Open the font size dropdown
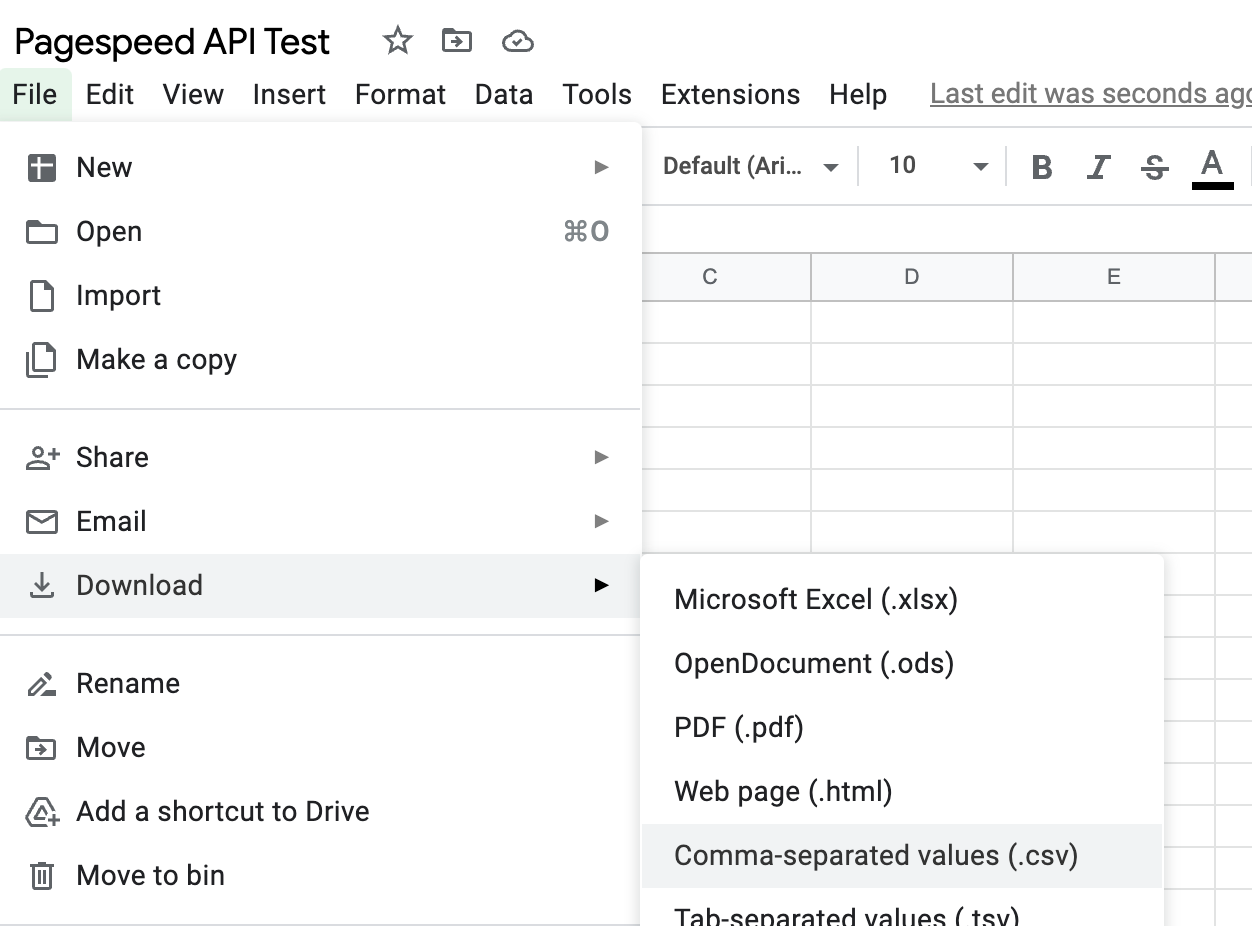 point(938,166)
